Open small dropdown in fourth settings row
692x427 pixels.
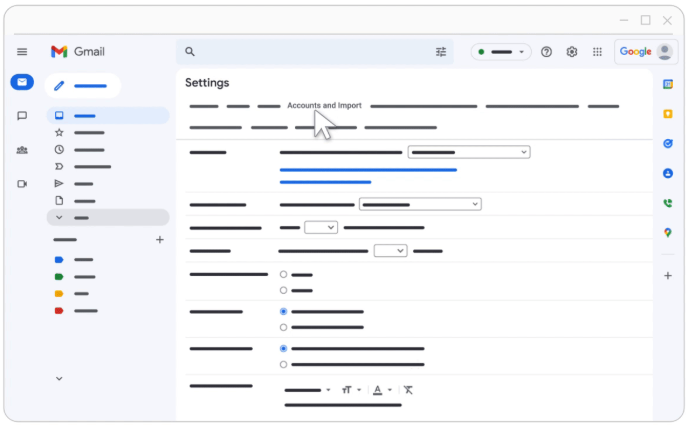pyautogui.click(x=391, y=251)
